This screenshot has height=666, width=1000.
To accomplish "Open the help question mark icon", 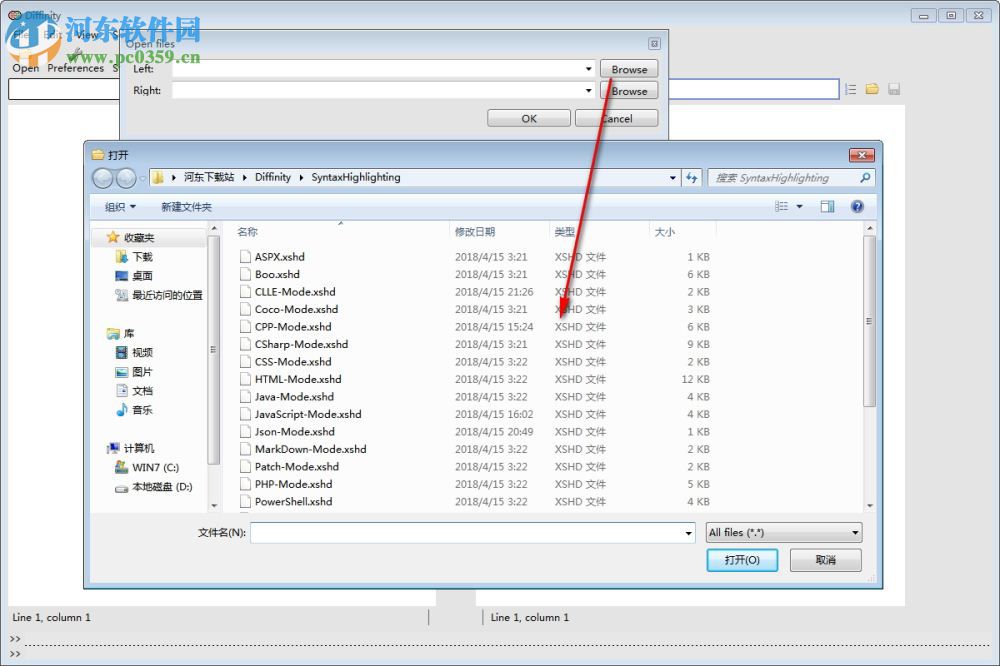I will 857,206.
